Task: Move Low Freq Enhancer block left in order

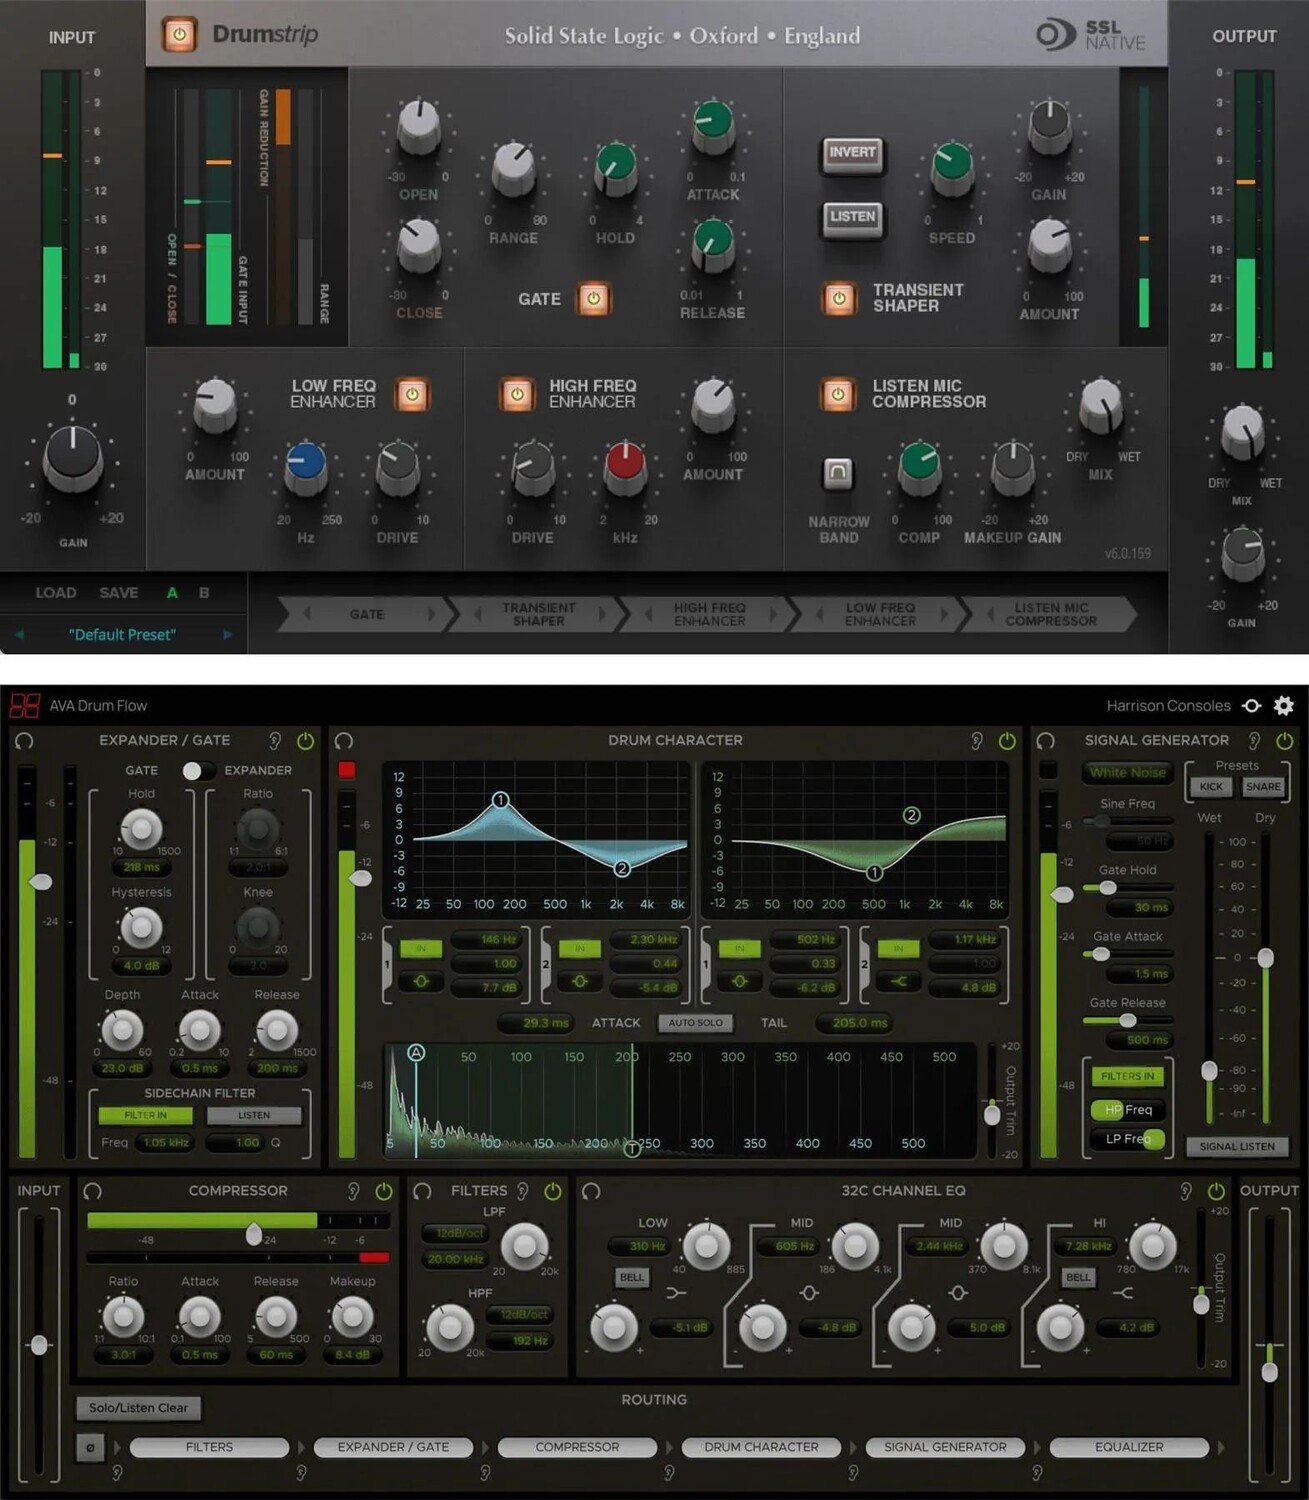Action: point(820,614)
